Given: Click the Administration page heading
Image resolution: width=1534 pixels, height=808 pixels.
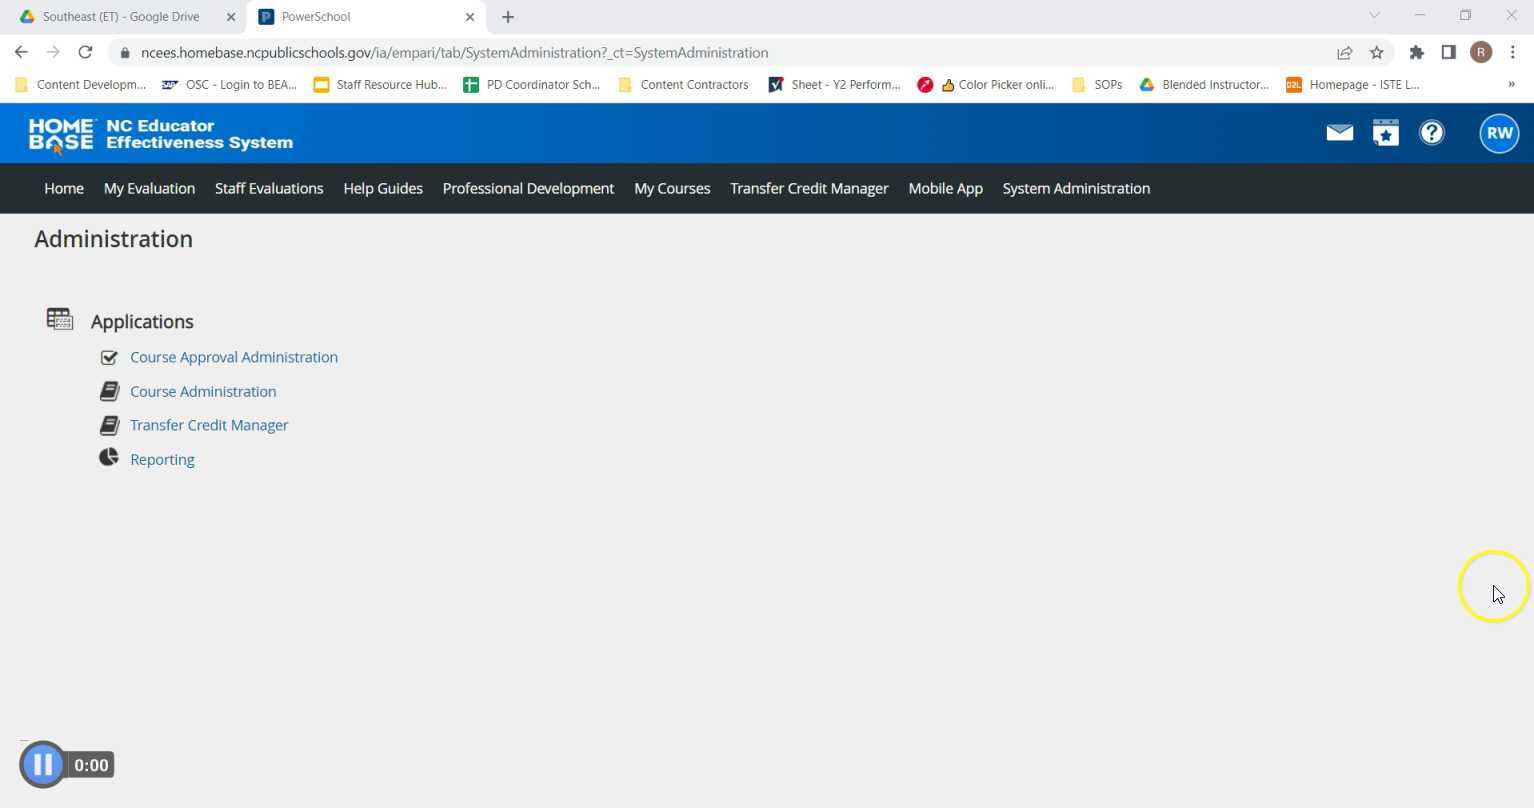Looking at the screenshot, I should pyautogui.click(x=113, y=239).
